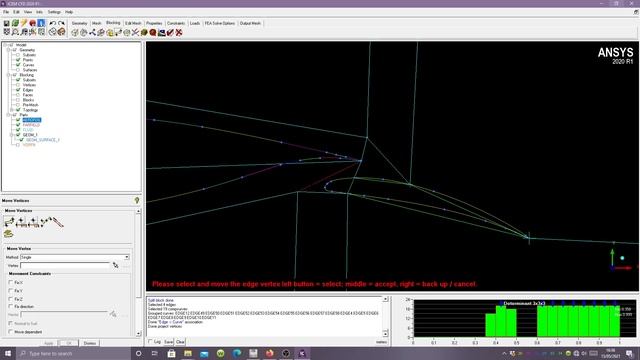Select the Solid shaded display icon
640x360 pixels.
tap(61, 32)
